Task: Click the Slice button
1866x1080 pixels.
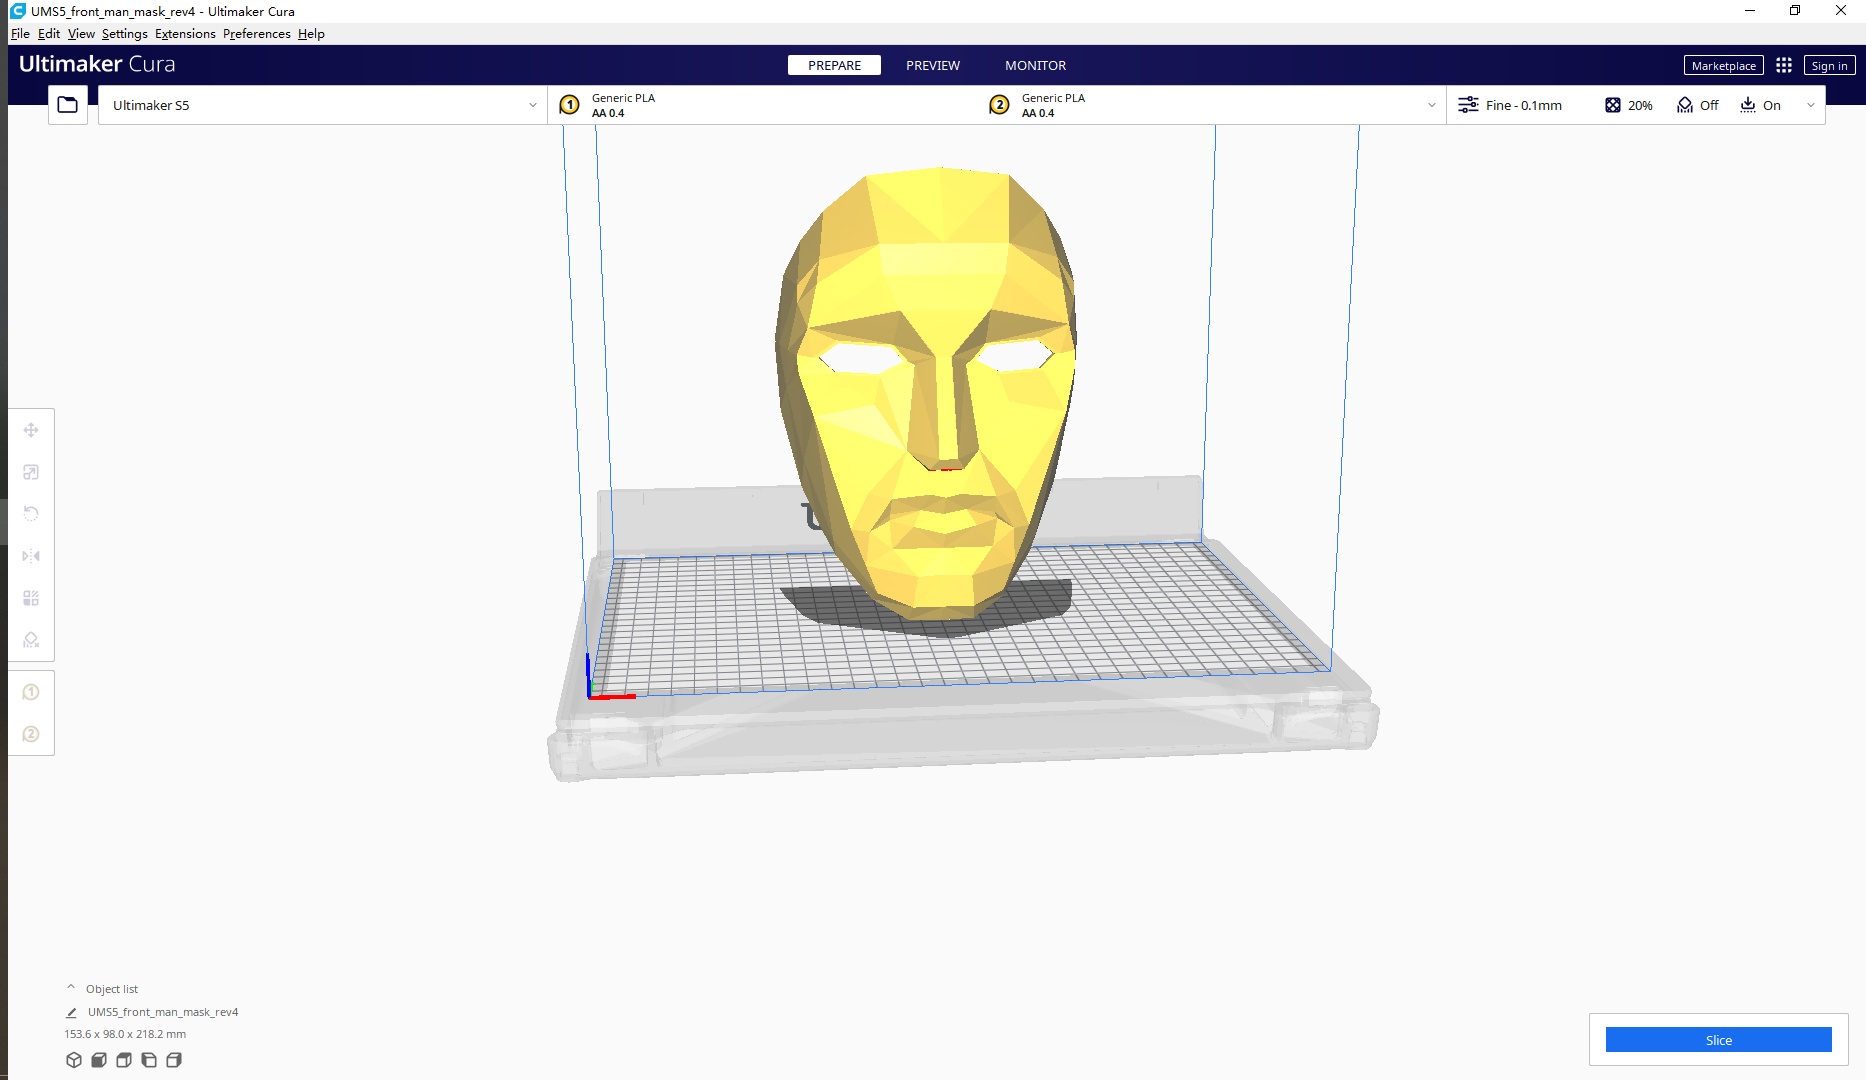Action: 1718,1040
